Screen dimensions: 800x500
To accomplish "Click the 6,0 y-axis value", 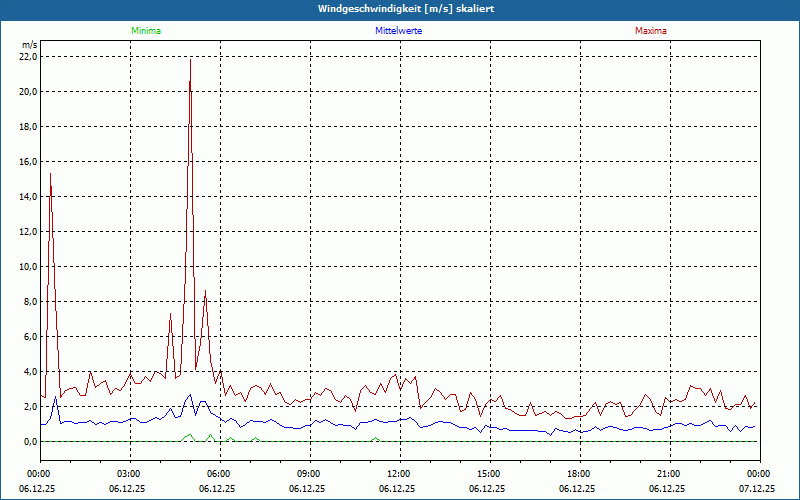I will (31, 337).
